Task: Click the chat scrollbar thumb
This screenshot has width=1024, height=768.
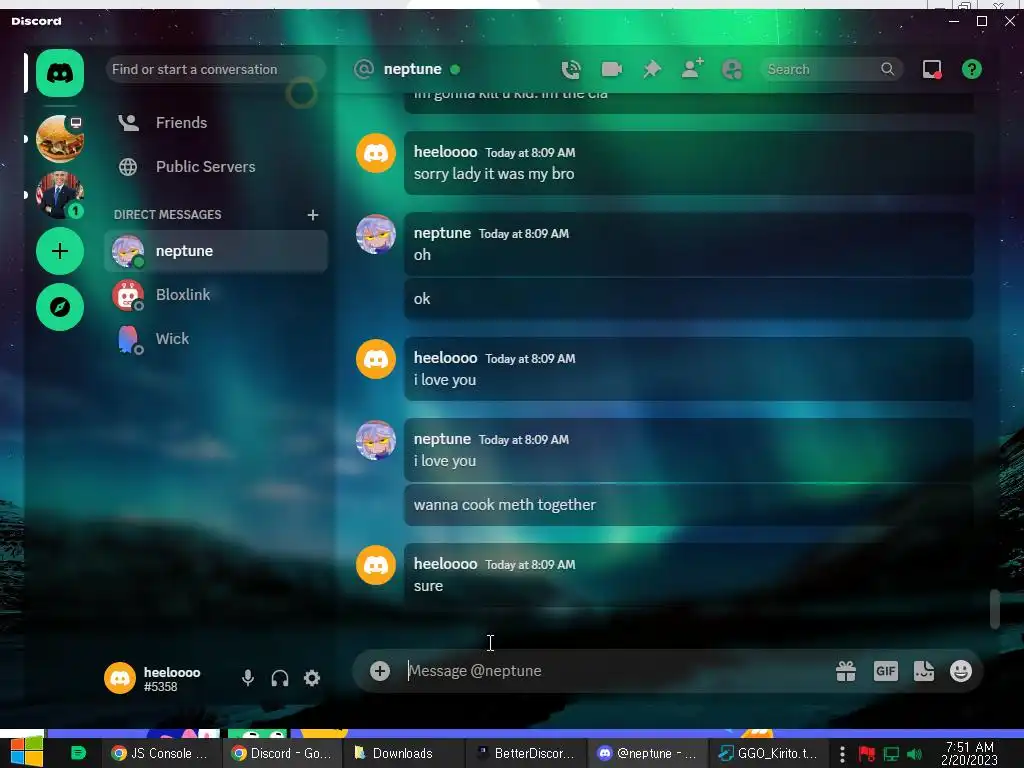Action: tap(995, 609)
